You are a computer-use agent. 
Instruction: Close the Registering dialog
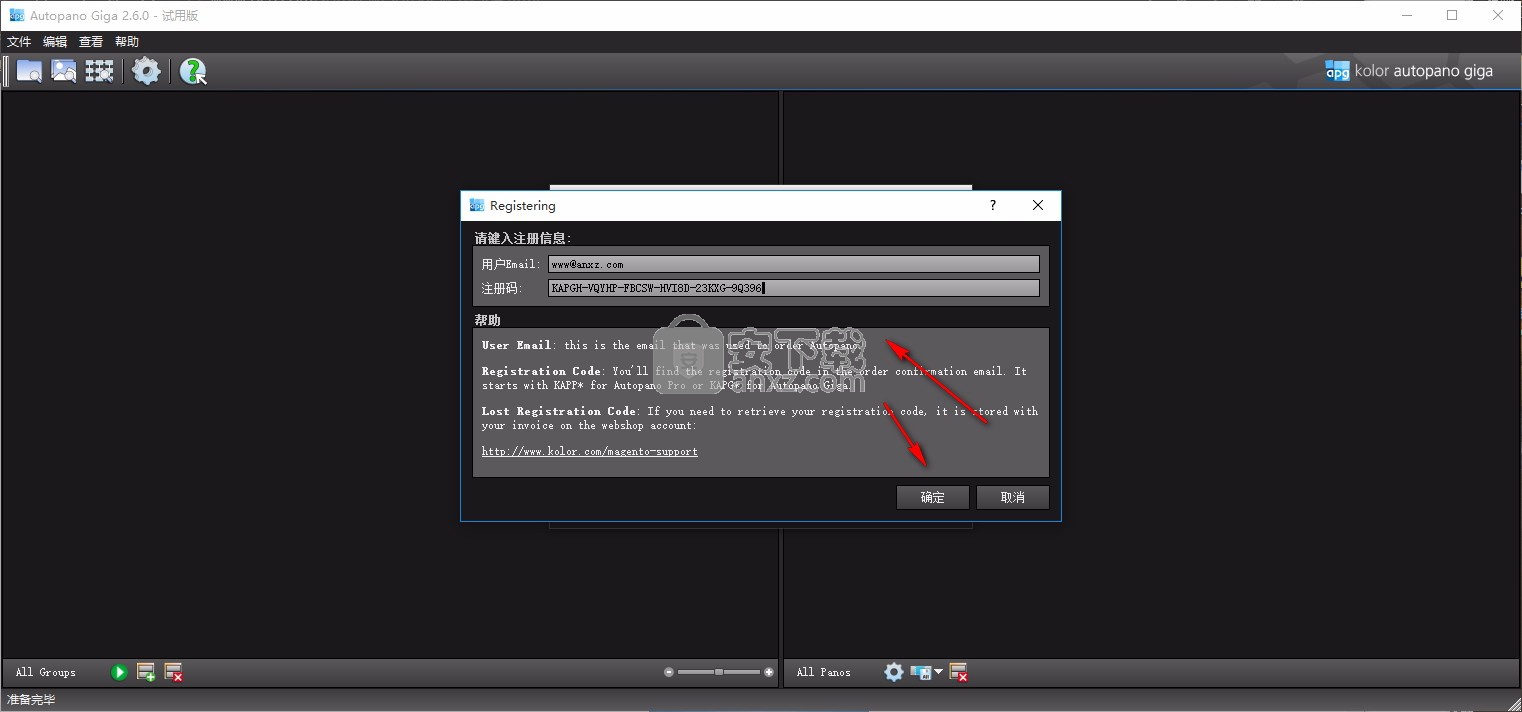1038,205
